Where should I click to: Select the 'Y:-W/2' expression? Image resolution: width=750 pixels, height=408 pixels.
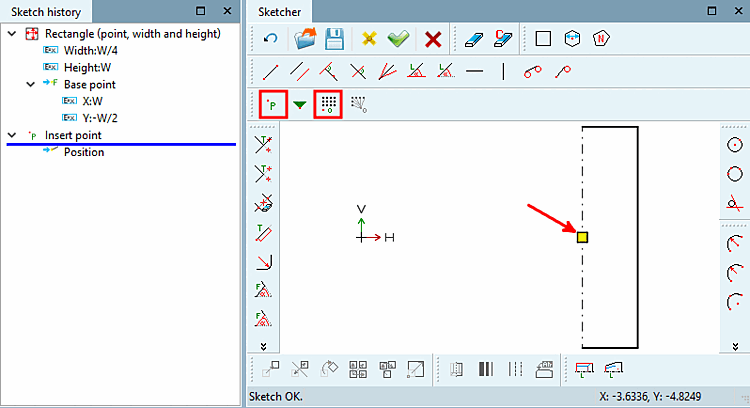pyautogui.click(x=99, y=118)
